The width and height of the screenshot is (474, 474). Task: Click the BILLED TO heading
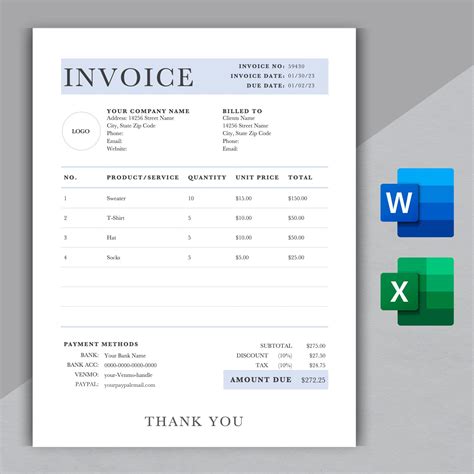(242, 111)
